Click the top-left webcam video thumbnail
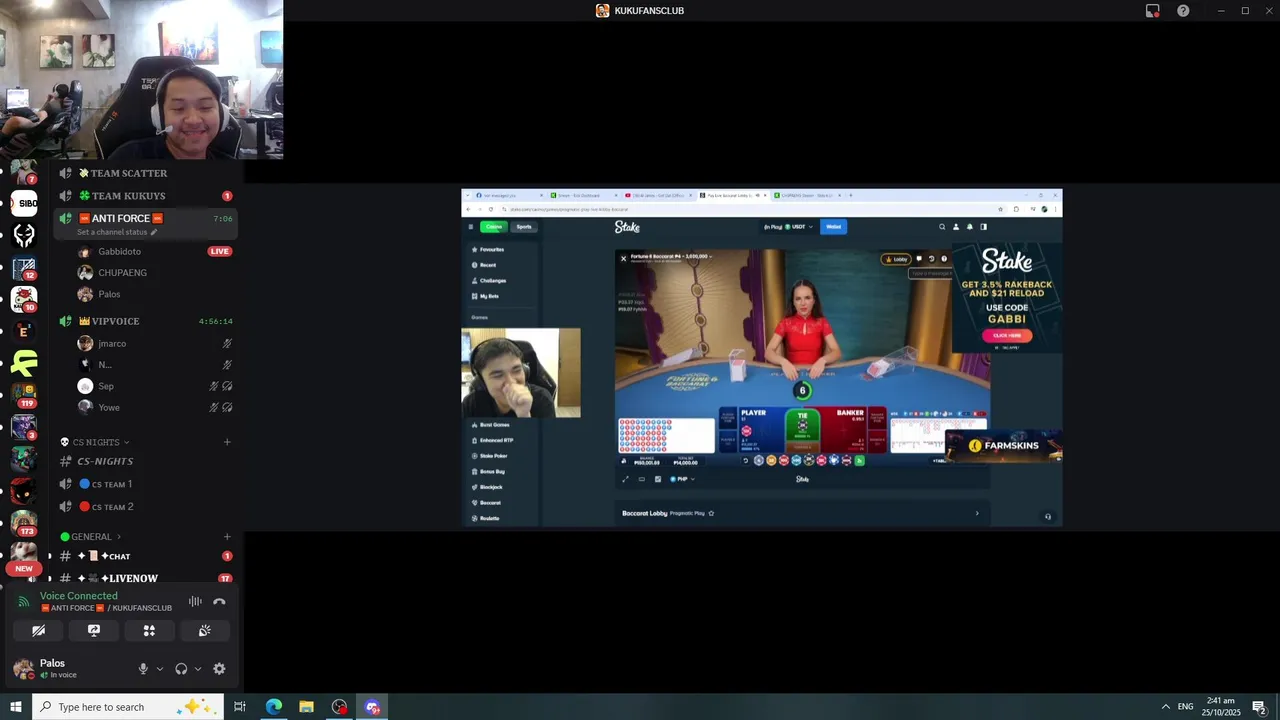 (142, 79)
